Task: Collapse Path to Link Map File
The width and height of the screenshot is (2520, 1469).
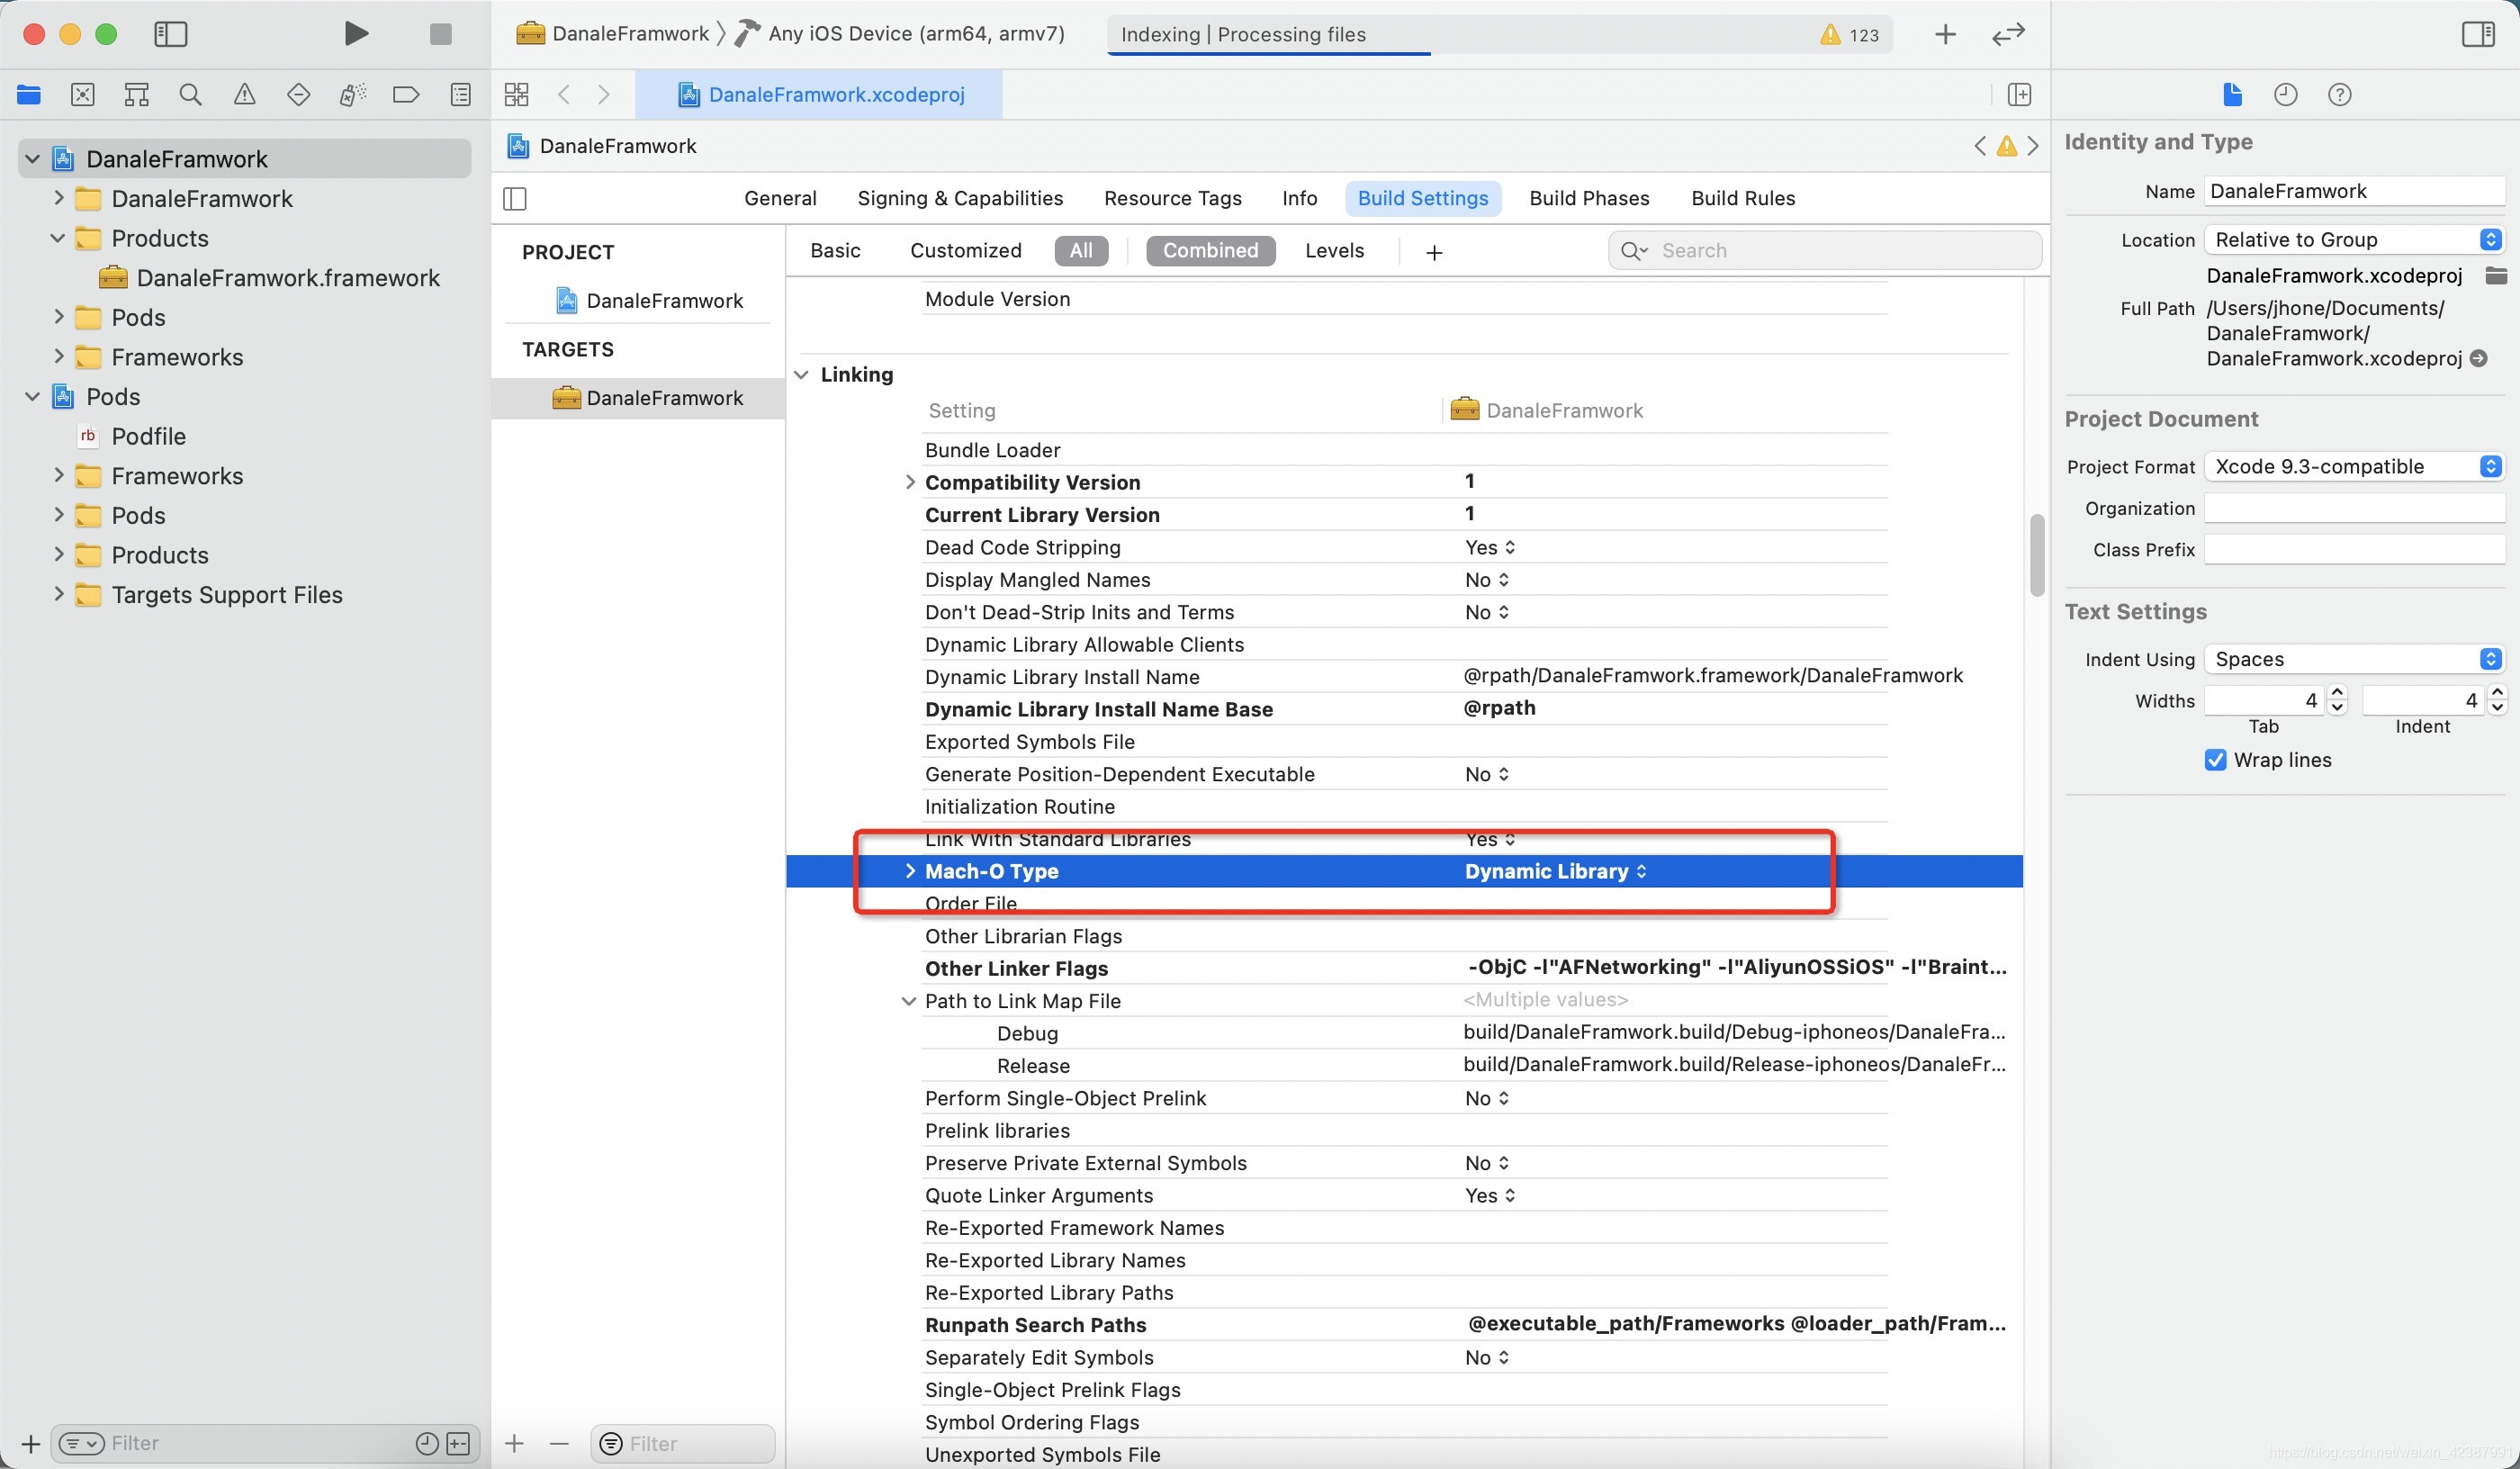Action: point(909,1001)
